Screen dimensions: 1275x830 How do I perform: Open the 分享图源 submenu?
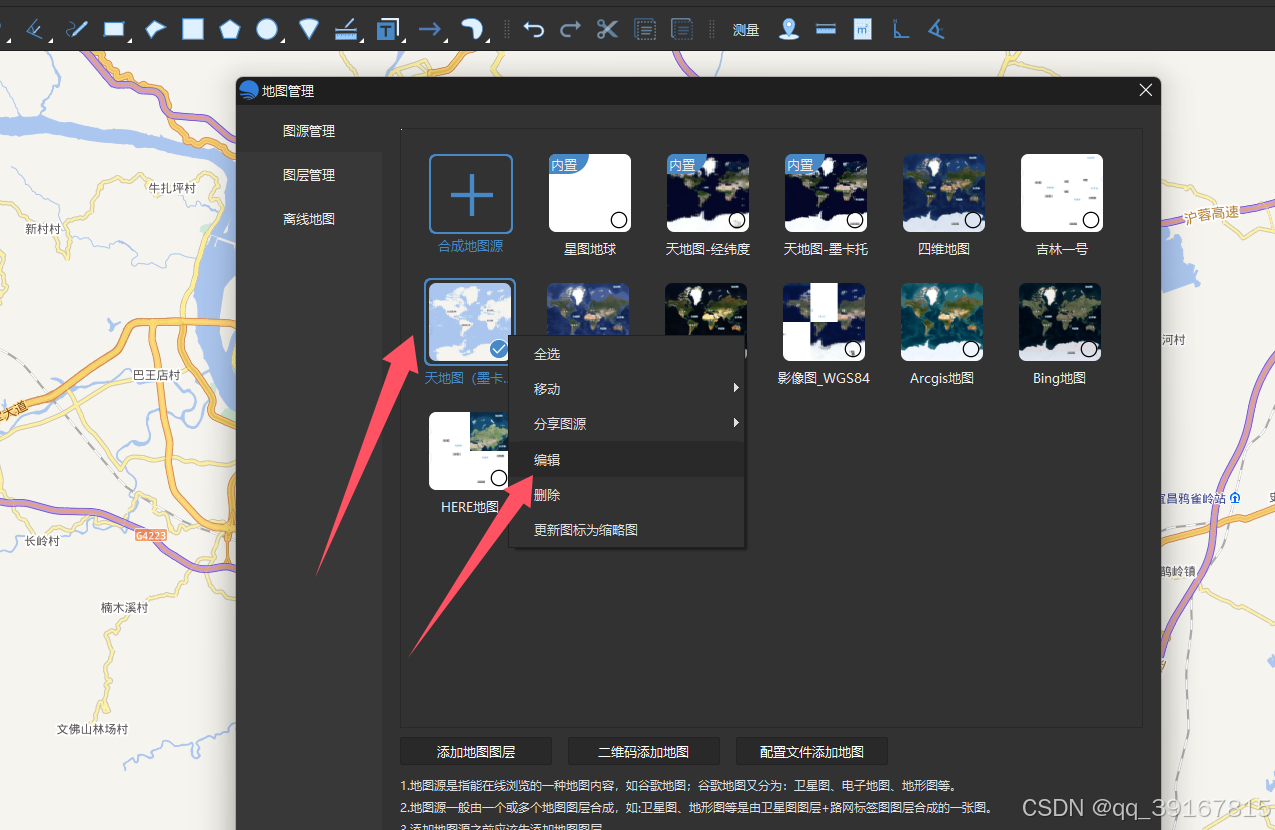click(x=627, y=424)
